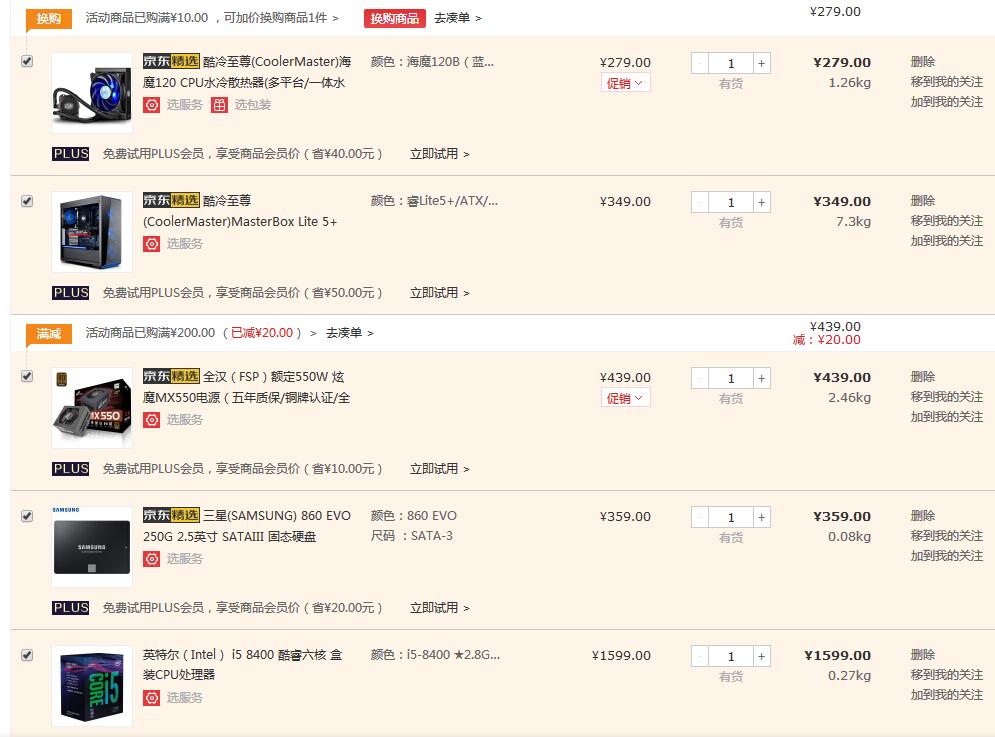The image size is (995, 737).
Task: Click 立即试用 under the FSP power supply
Action: 440,468
